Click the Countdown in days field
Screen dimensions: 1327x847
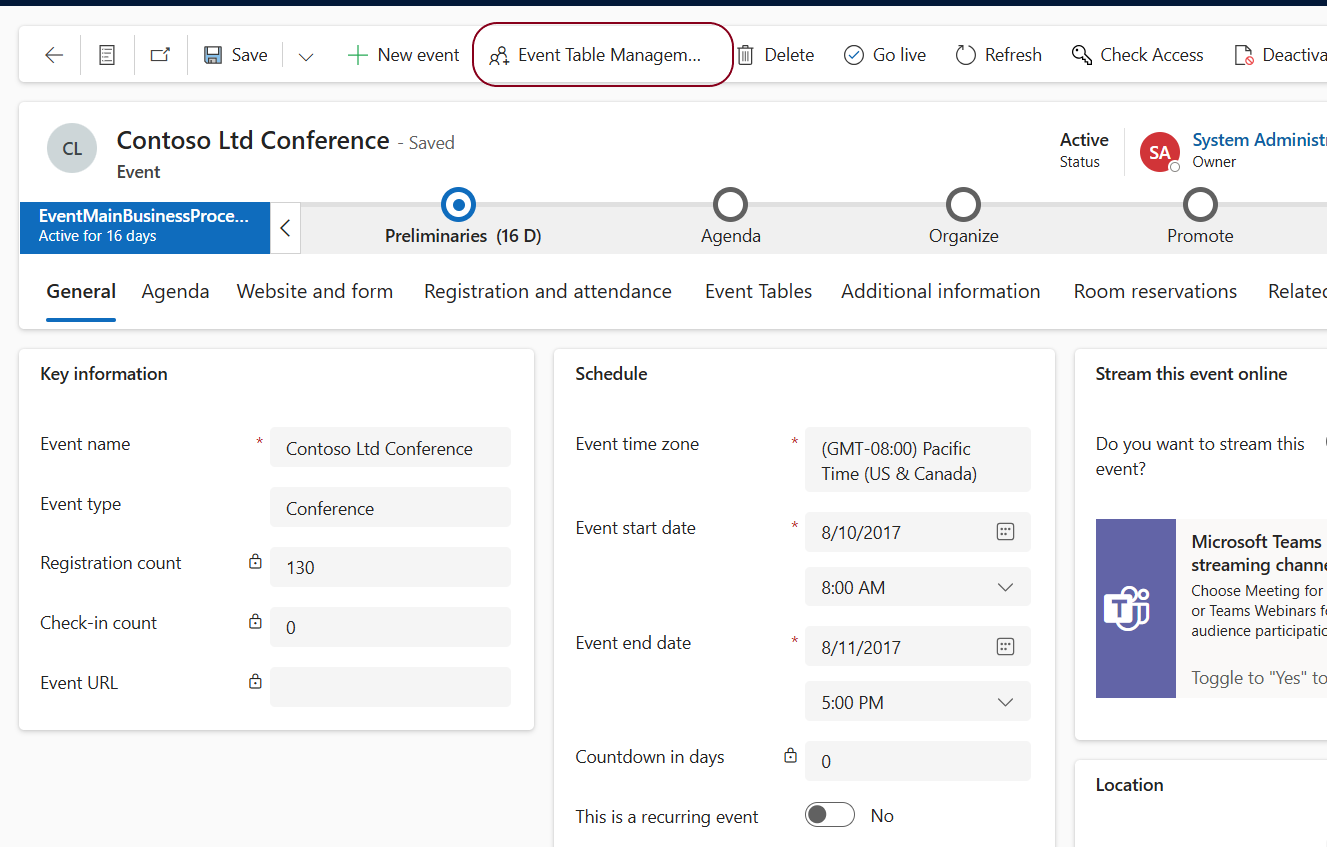click(917, 761)
